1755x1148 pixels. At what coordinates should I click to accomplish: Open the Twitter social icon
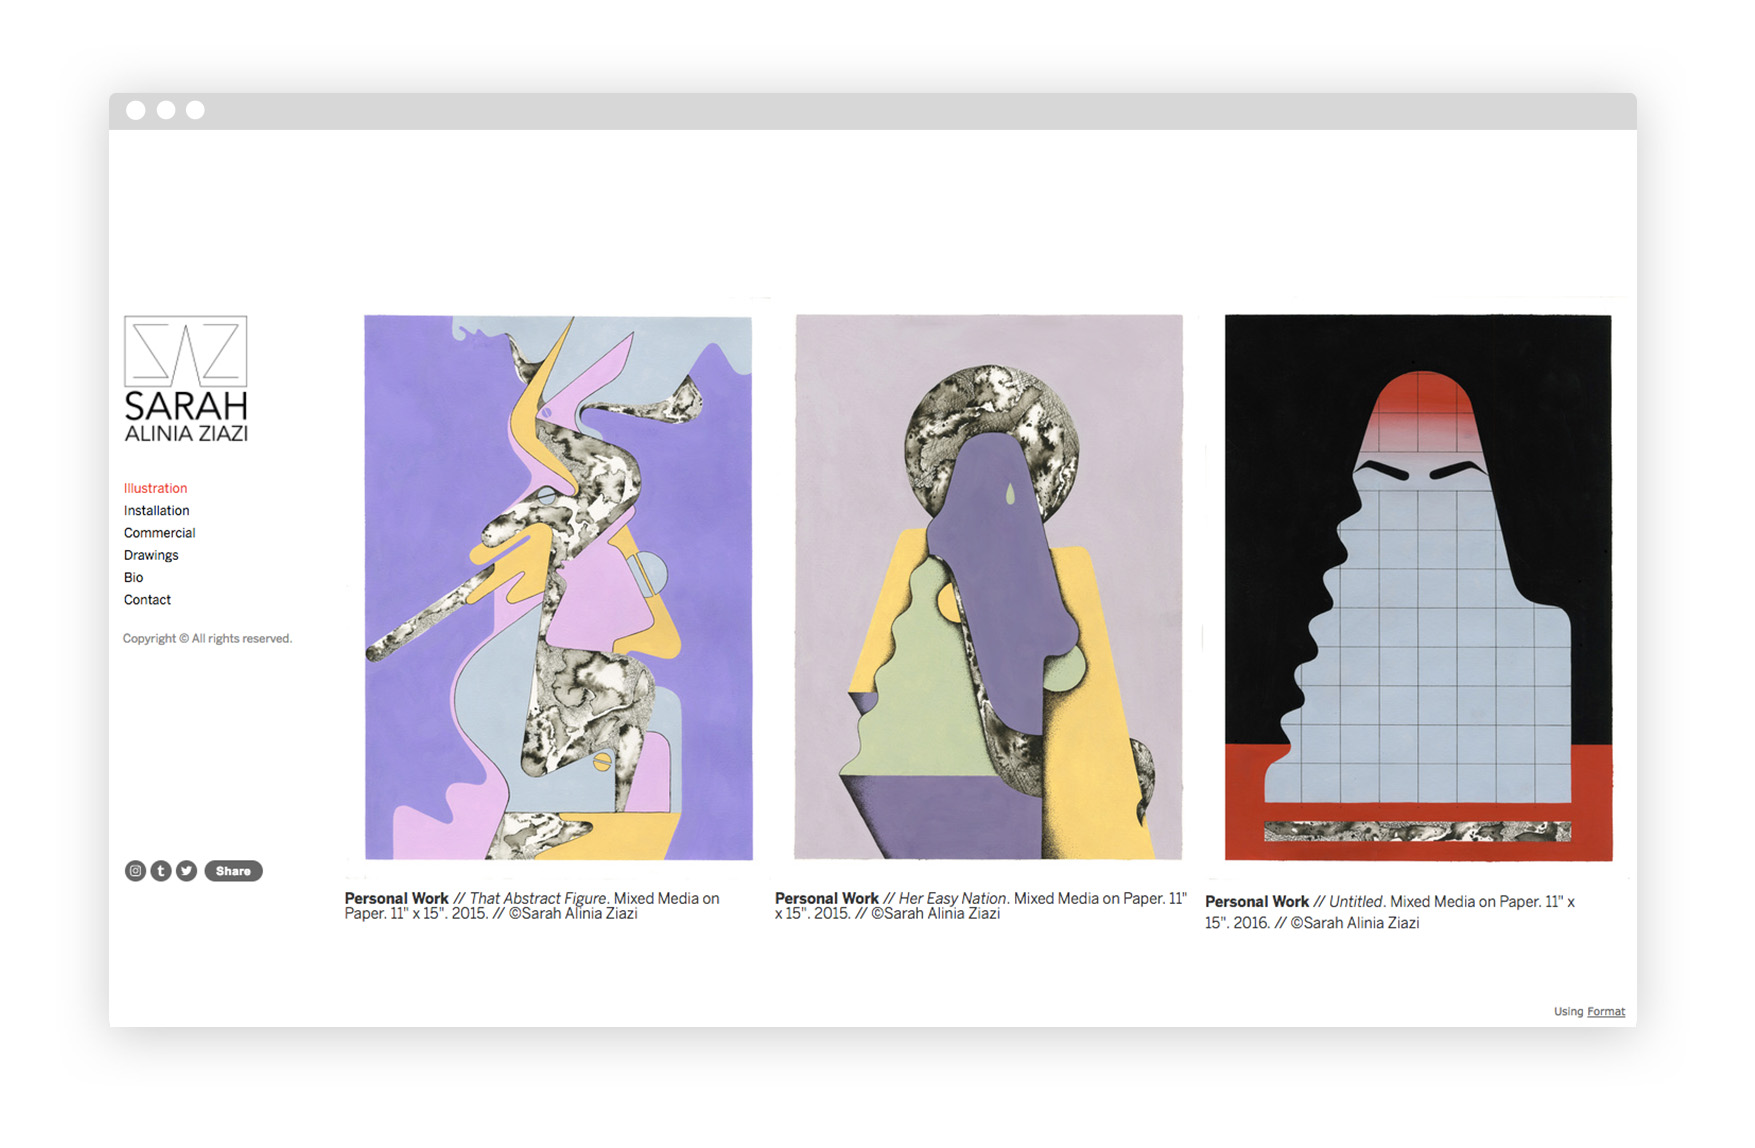click(187, 871)
